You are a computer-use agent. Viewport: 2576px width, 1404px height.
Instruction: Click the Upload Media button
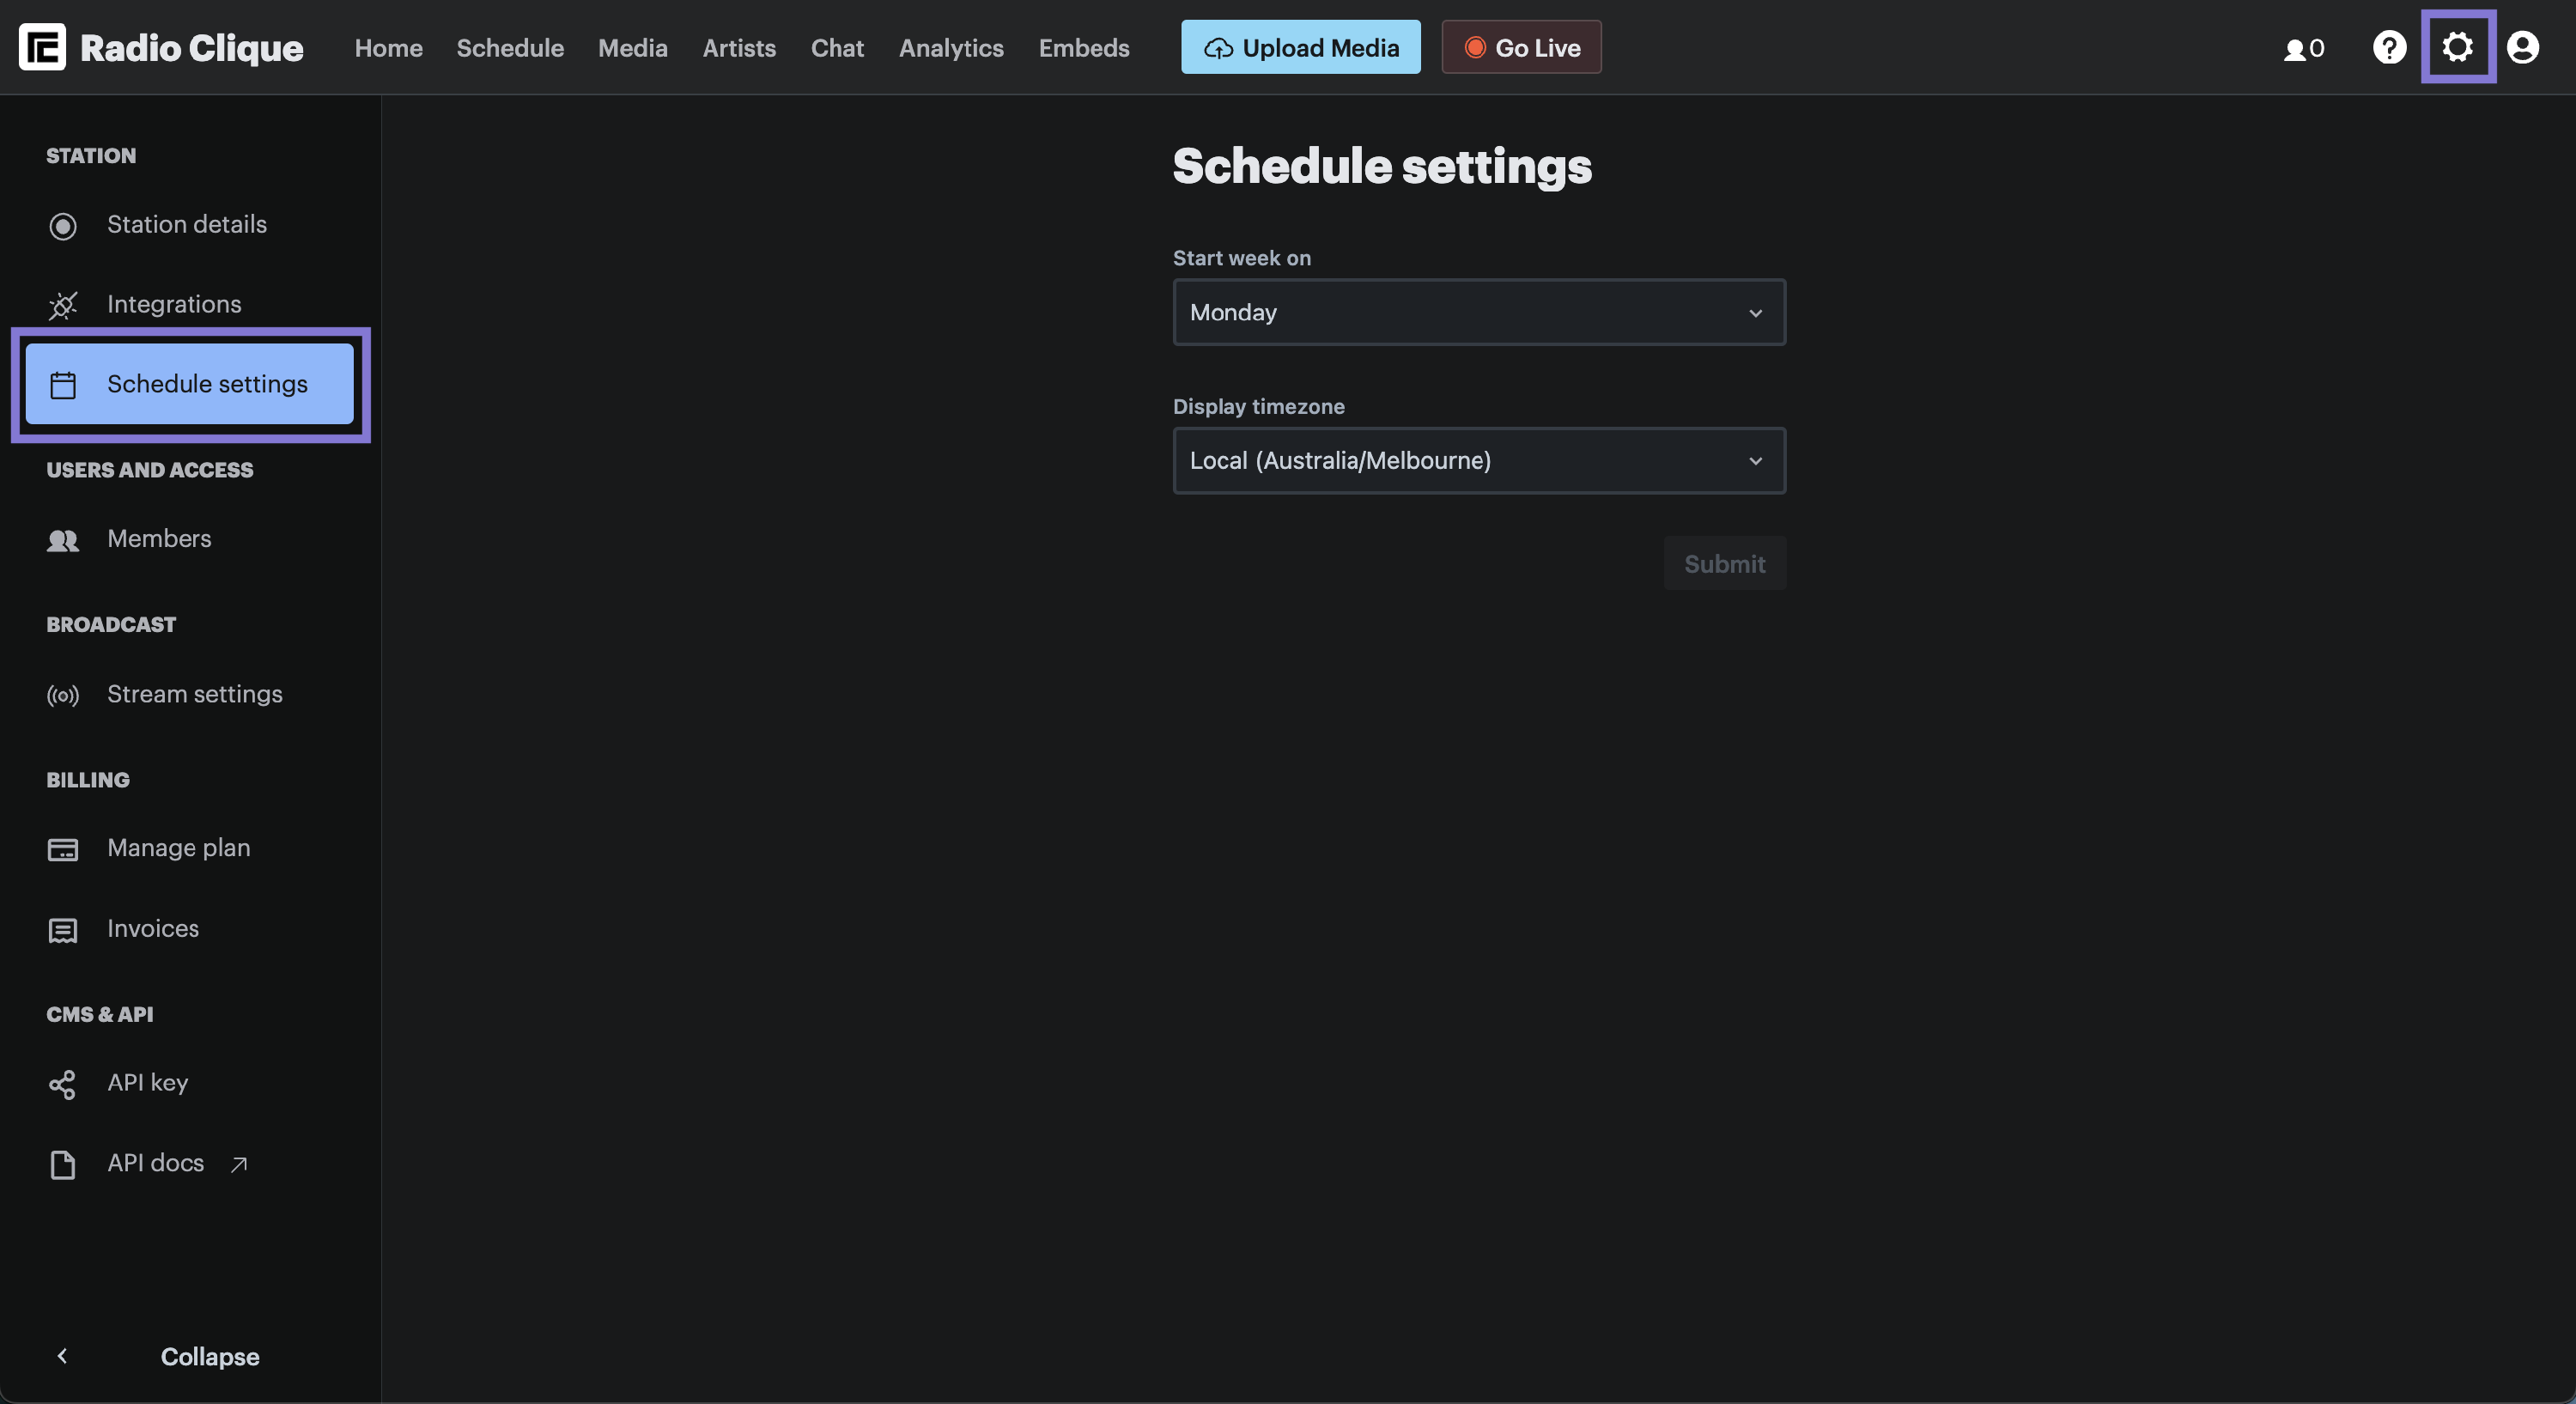coord(1300,47)
